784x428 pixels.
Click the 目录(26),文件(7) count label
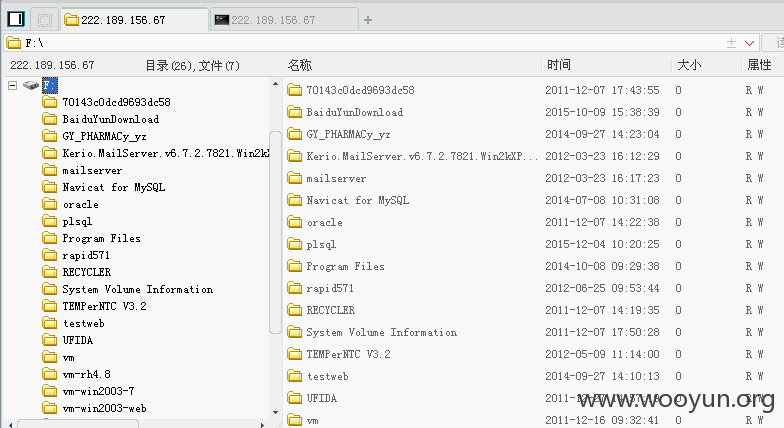click(x=192, y=66)
